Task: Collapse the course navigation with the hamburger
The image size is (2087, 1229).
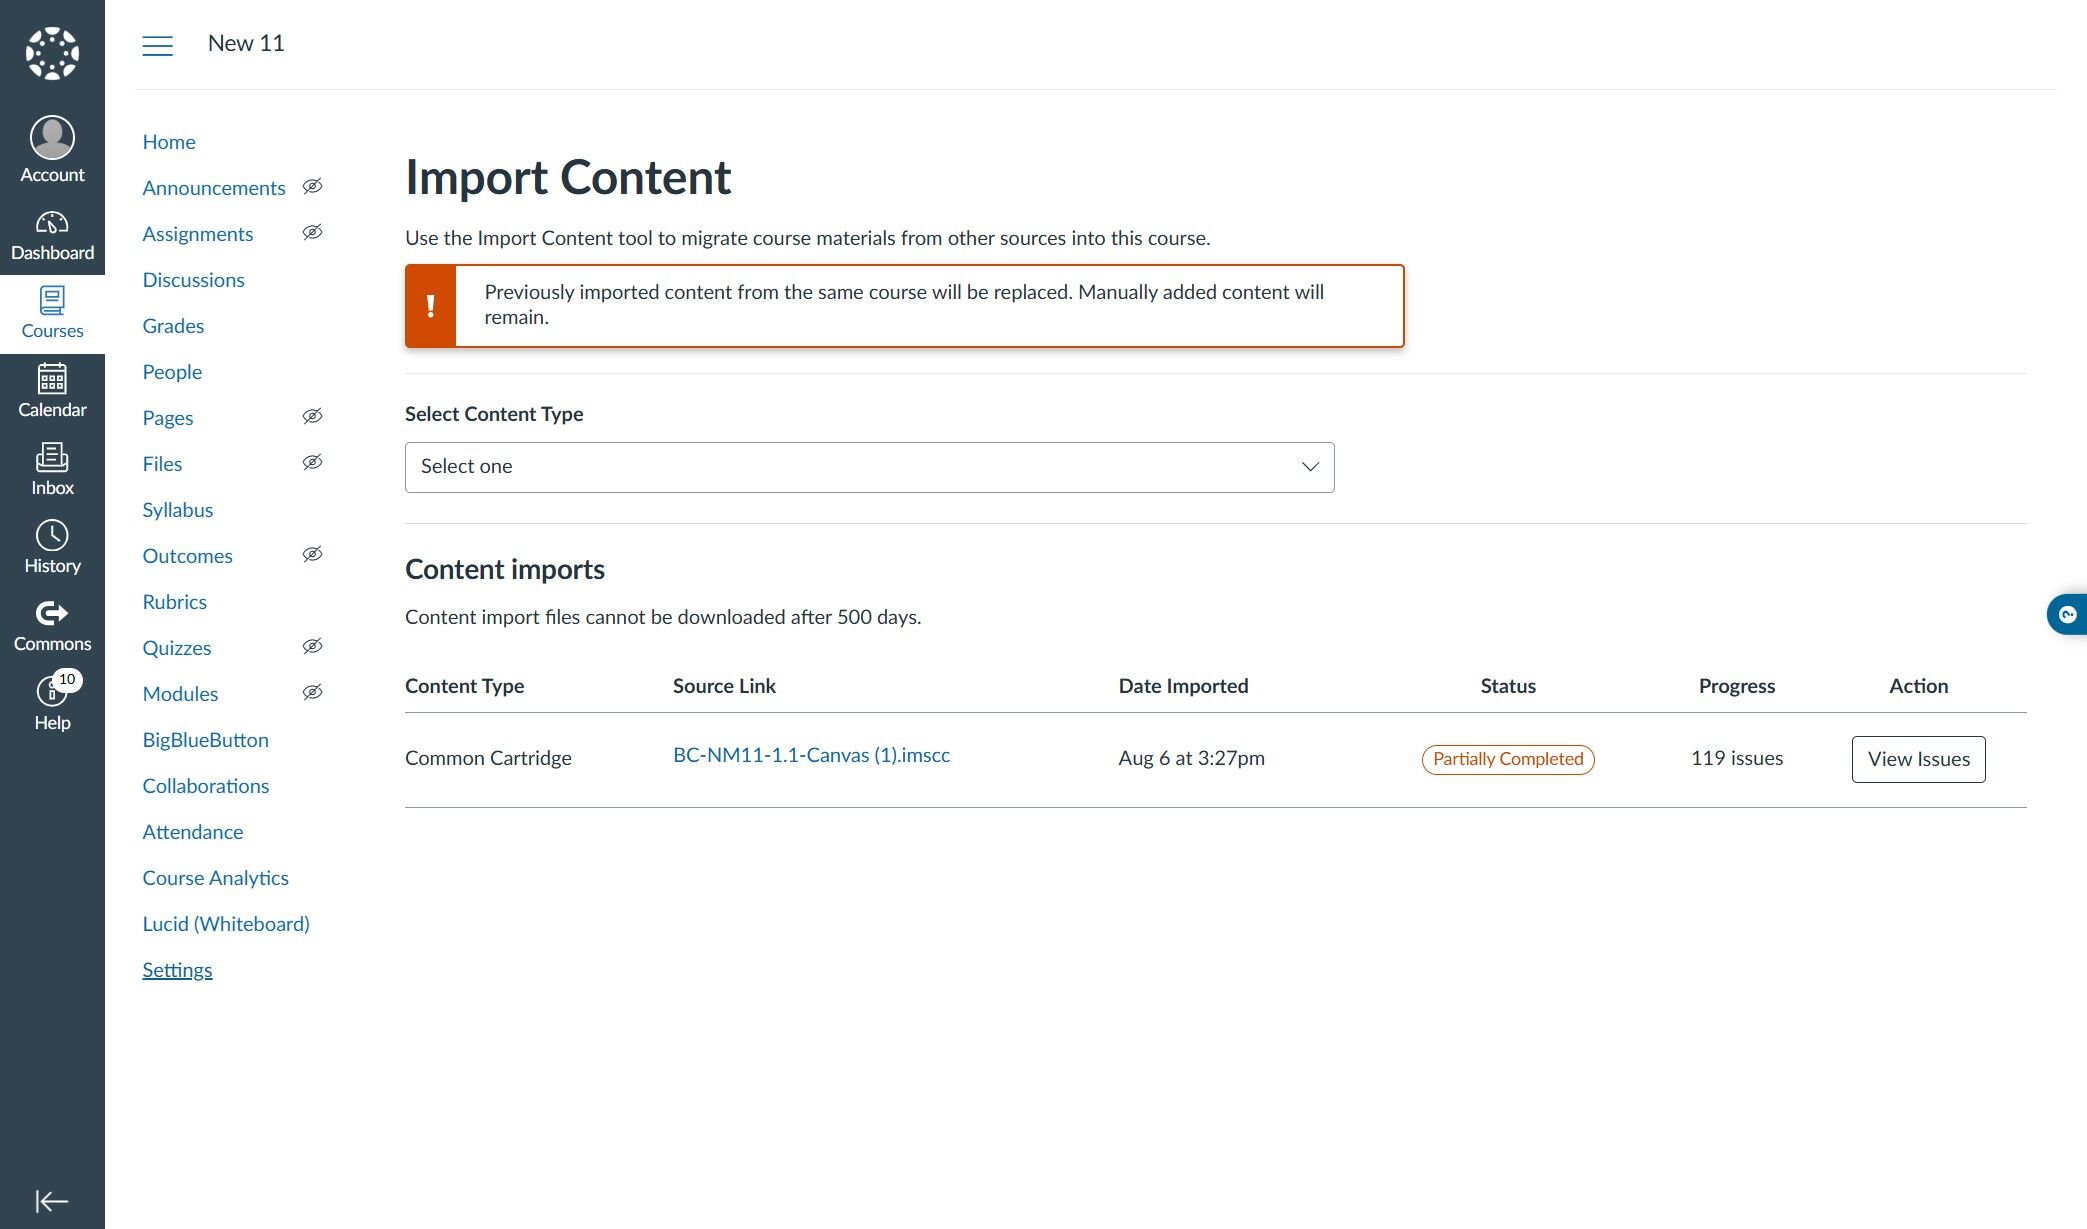Action: (157, 45)
